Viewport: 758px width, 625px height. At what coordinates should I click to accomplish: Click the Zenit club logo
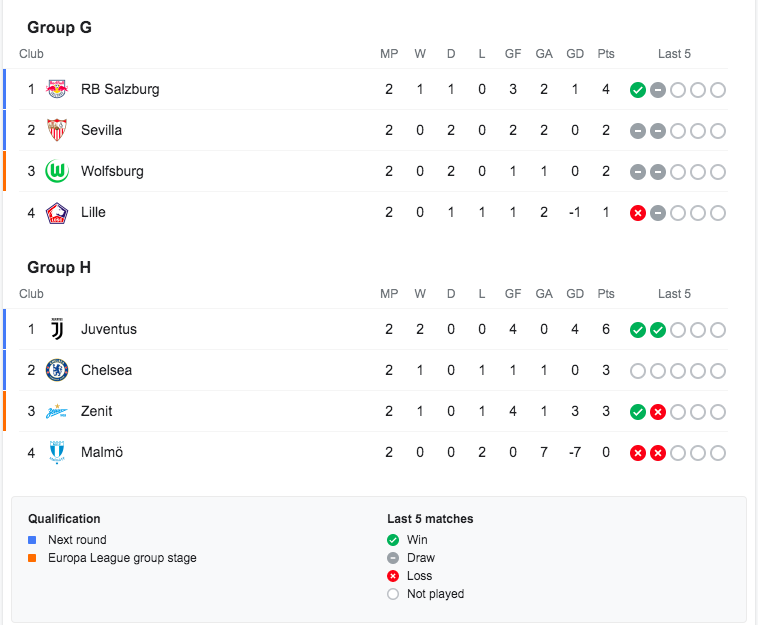57,411
